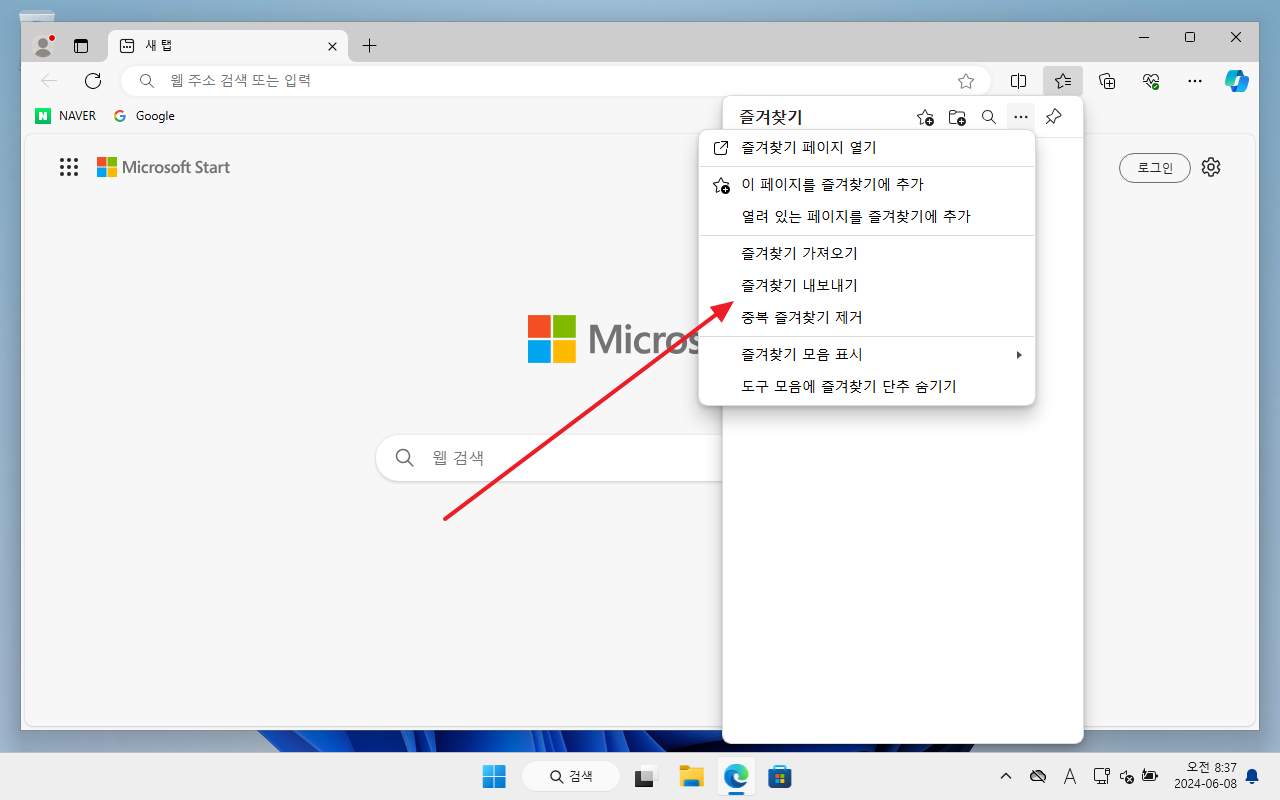Click the Microsoft Start logo
1280x800 pixels.
[x=163, y=167]
